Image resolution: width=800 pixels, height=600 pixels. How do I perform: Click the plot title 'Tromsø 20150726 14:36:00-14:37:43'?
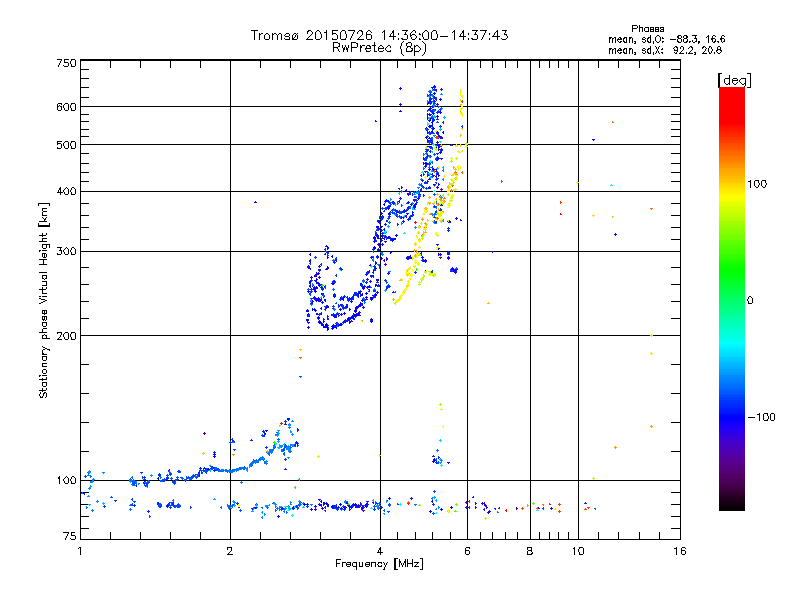[x=379, y=35]
